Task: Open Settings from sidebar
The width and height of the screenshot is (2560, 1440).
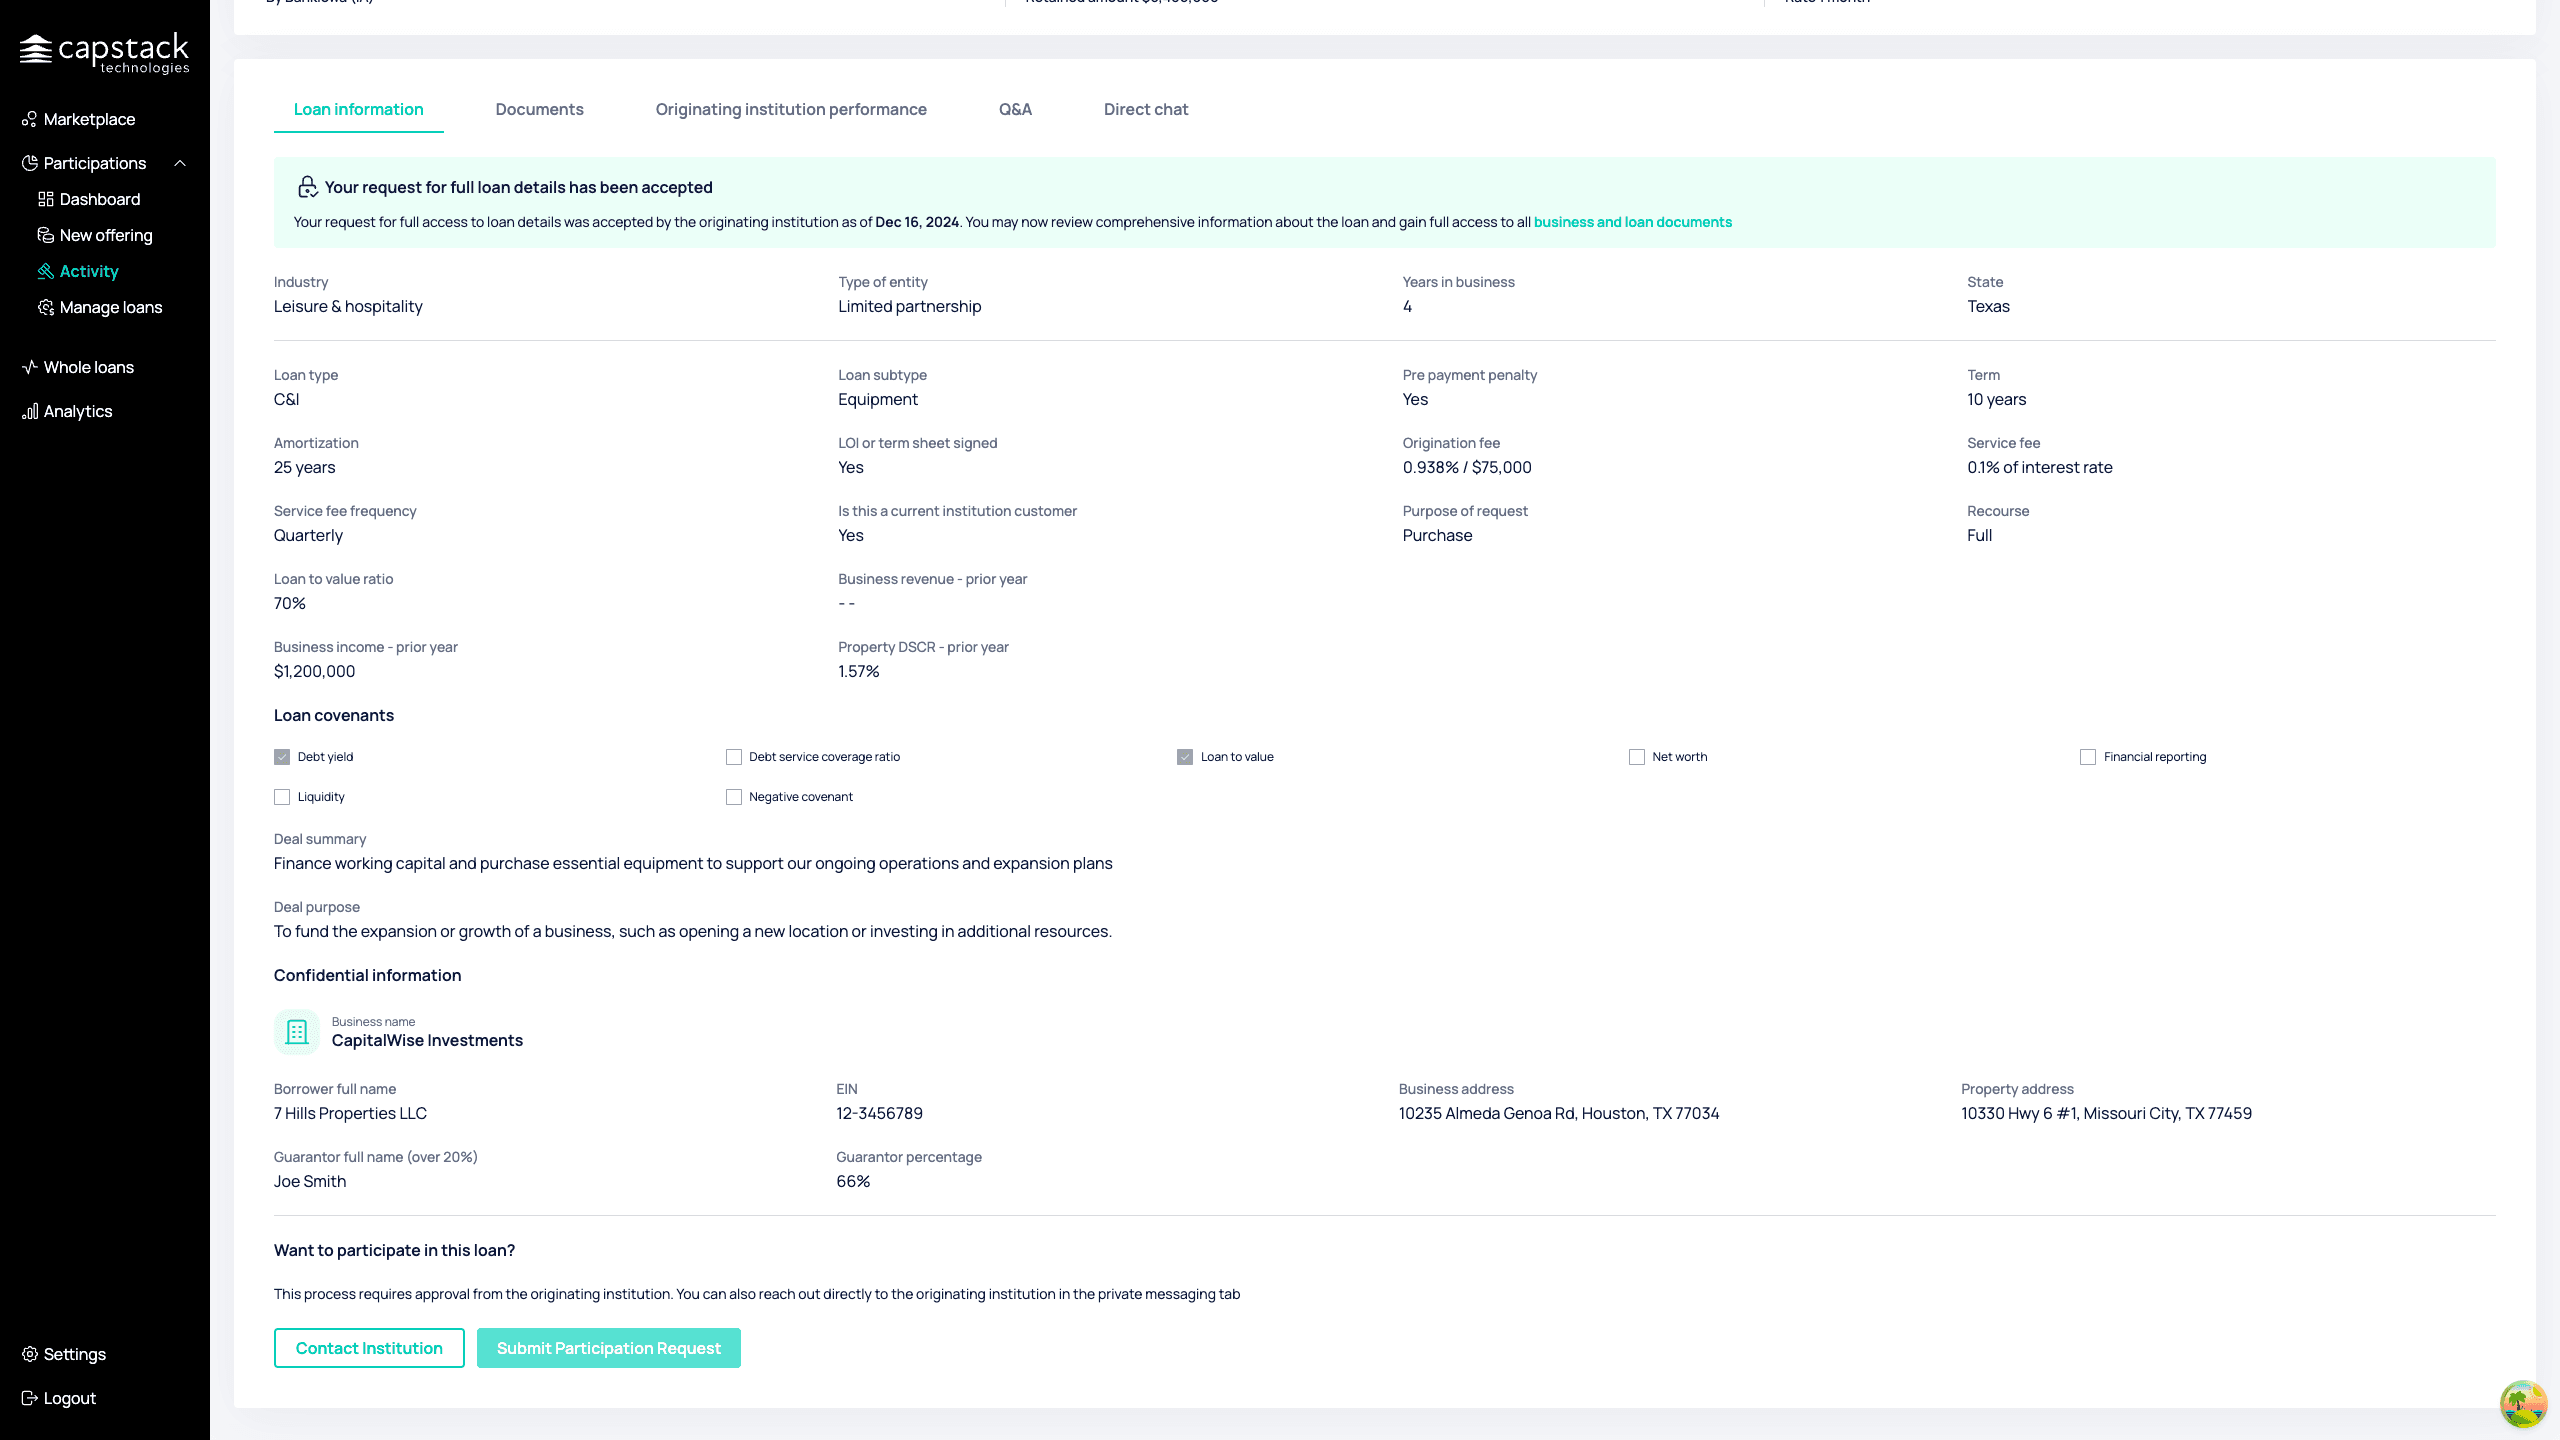Action: (75, 1354)
